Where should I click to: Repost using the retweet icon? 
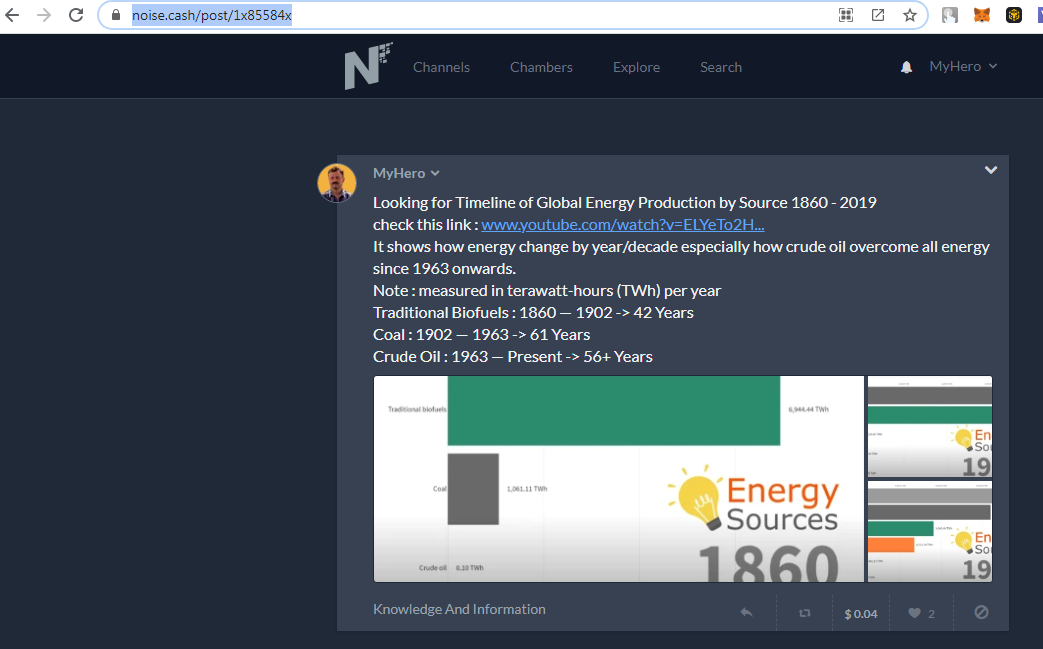point(804,613)
